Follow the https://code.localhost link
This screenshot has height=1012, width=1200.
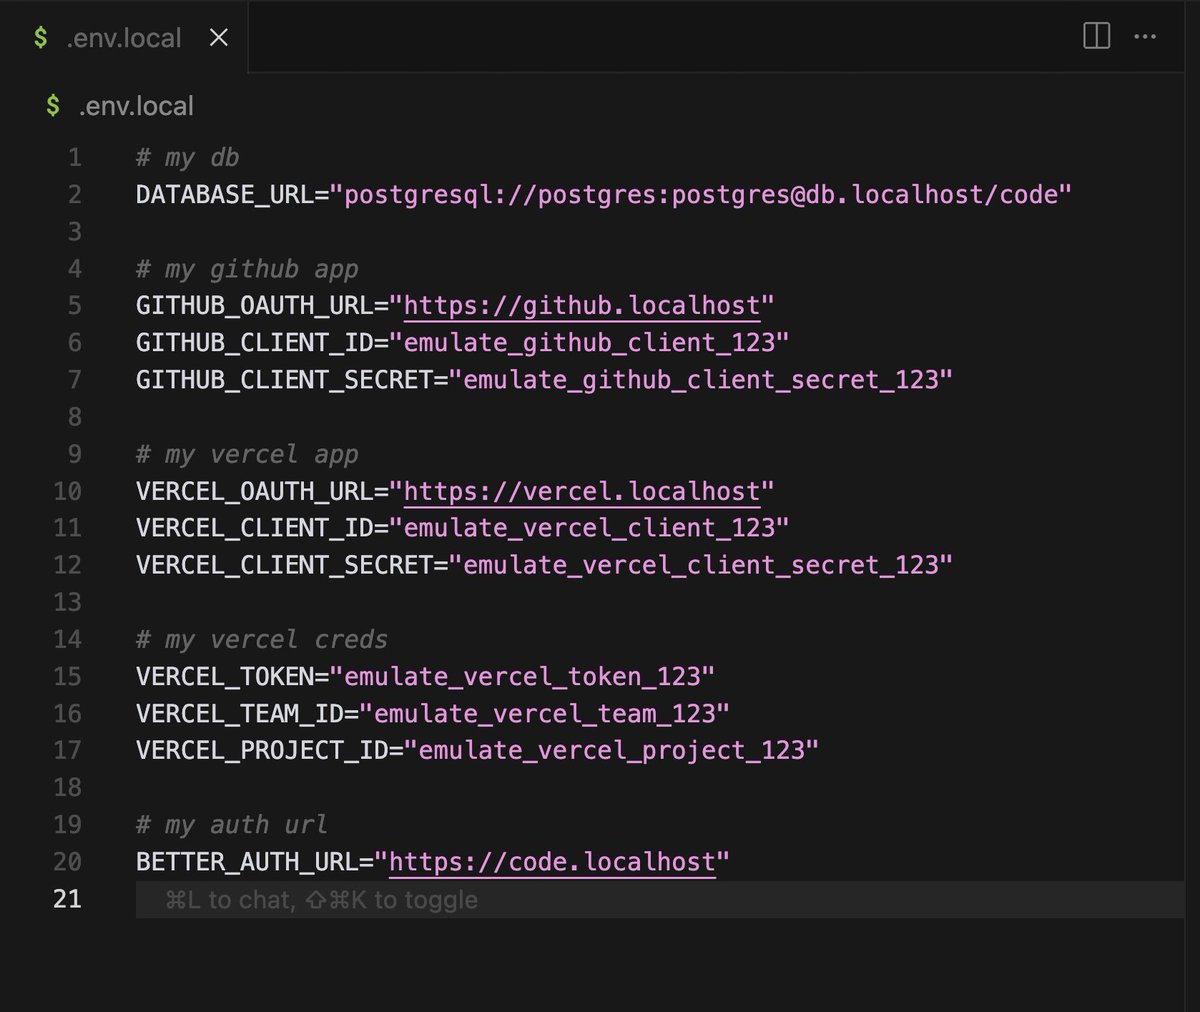click(552, 862)
